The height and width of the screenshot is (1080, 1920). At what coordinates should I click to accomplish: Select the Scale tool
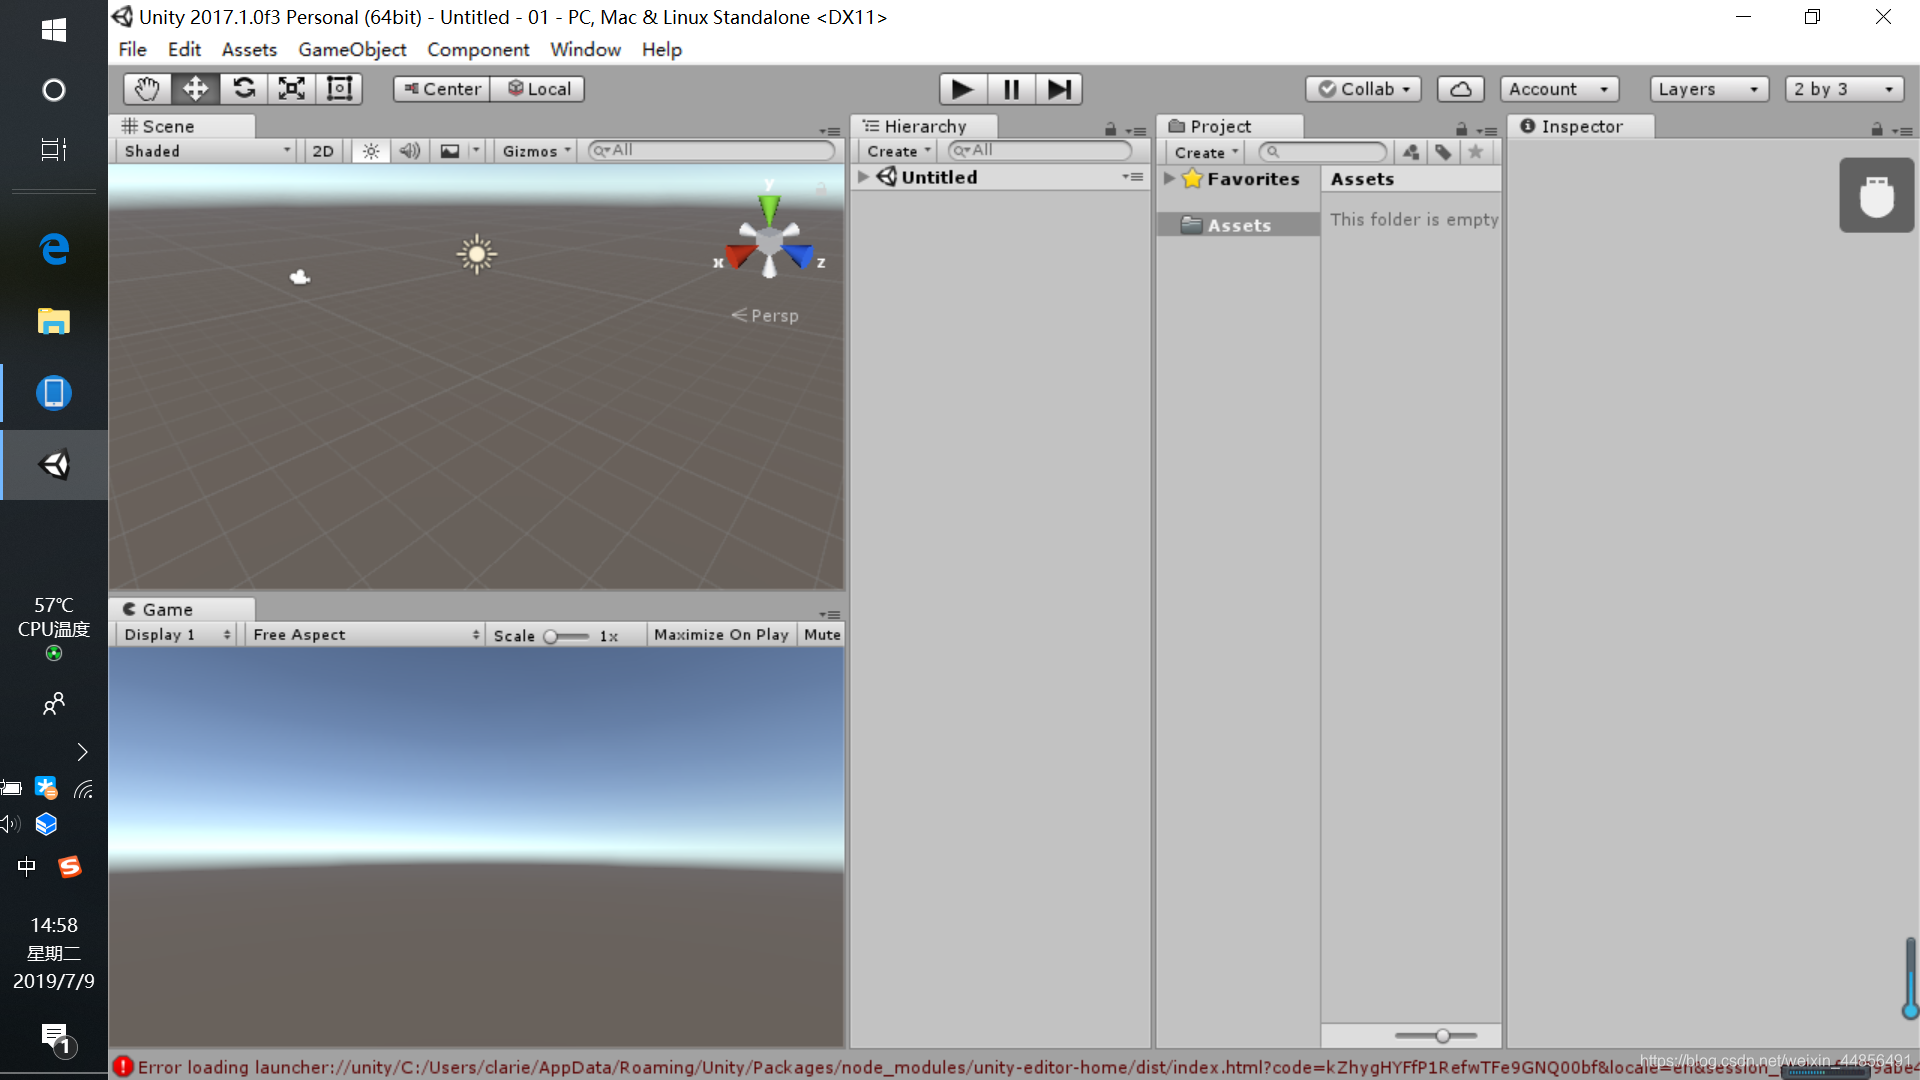click(x=291, y=89)
